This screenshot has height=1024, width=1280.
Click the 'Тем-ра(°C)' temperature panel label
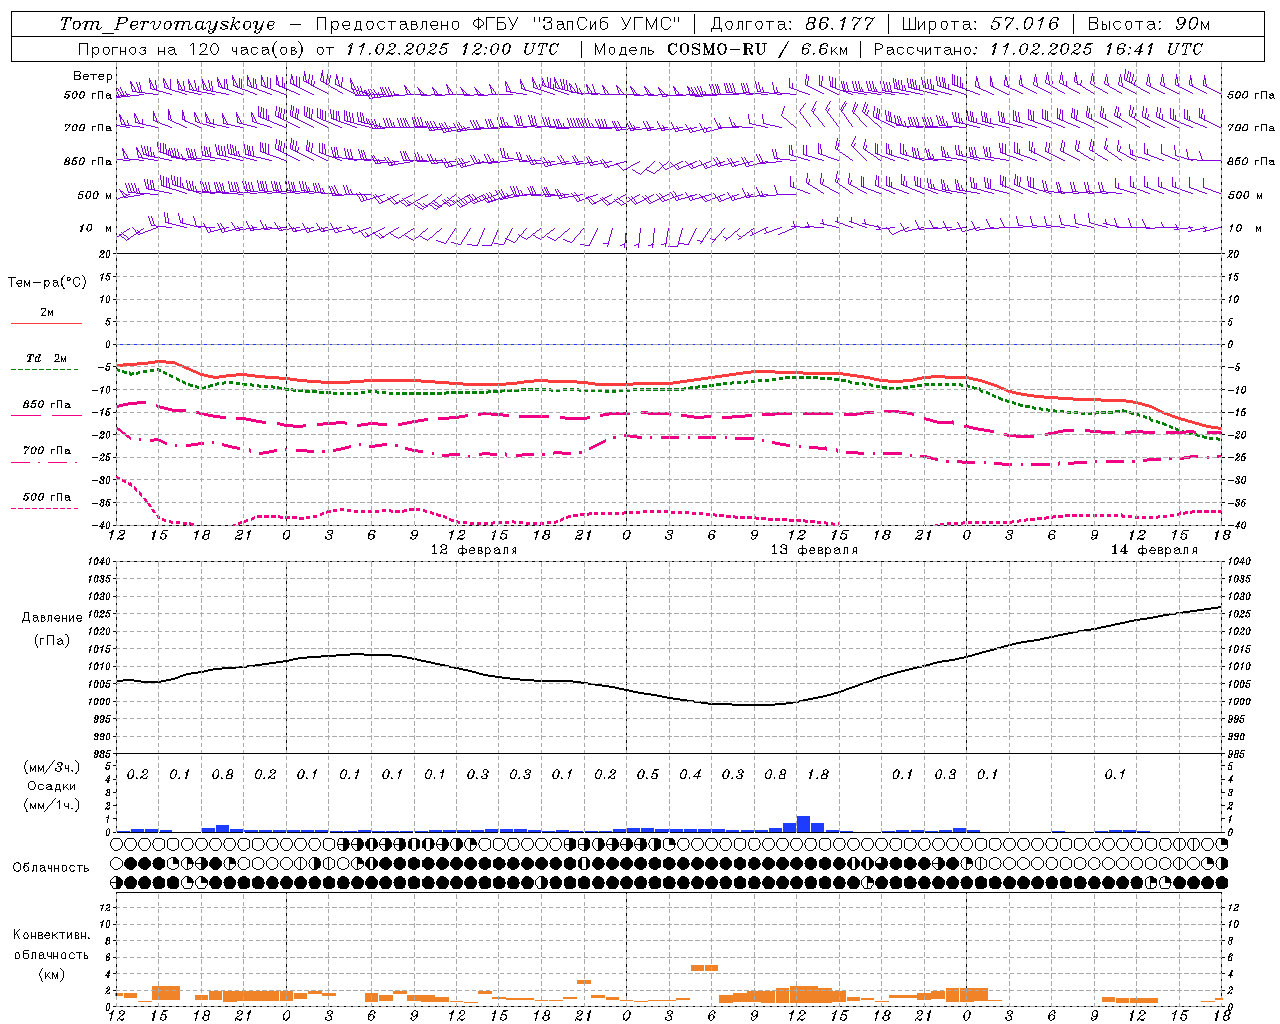tap(47, 283)
